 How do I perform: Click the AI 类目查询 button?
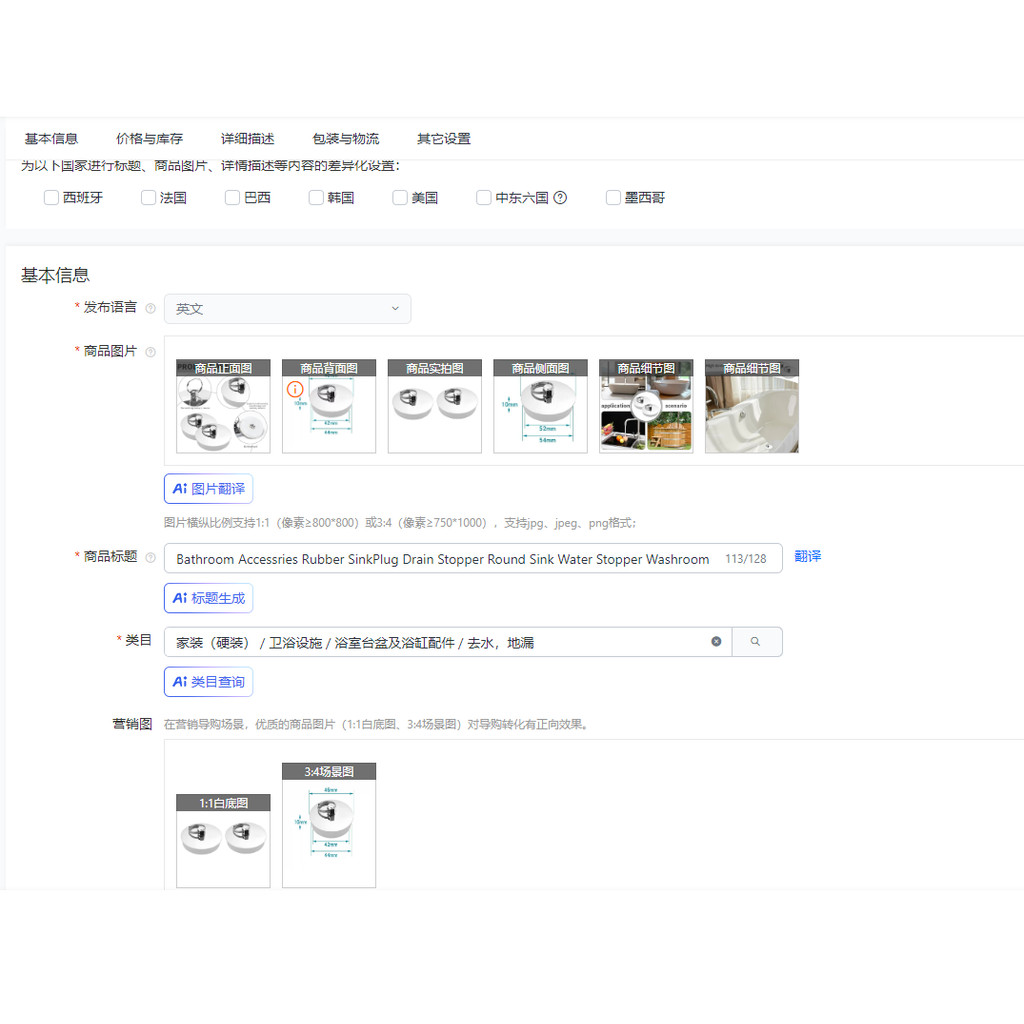coord(208,682)
